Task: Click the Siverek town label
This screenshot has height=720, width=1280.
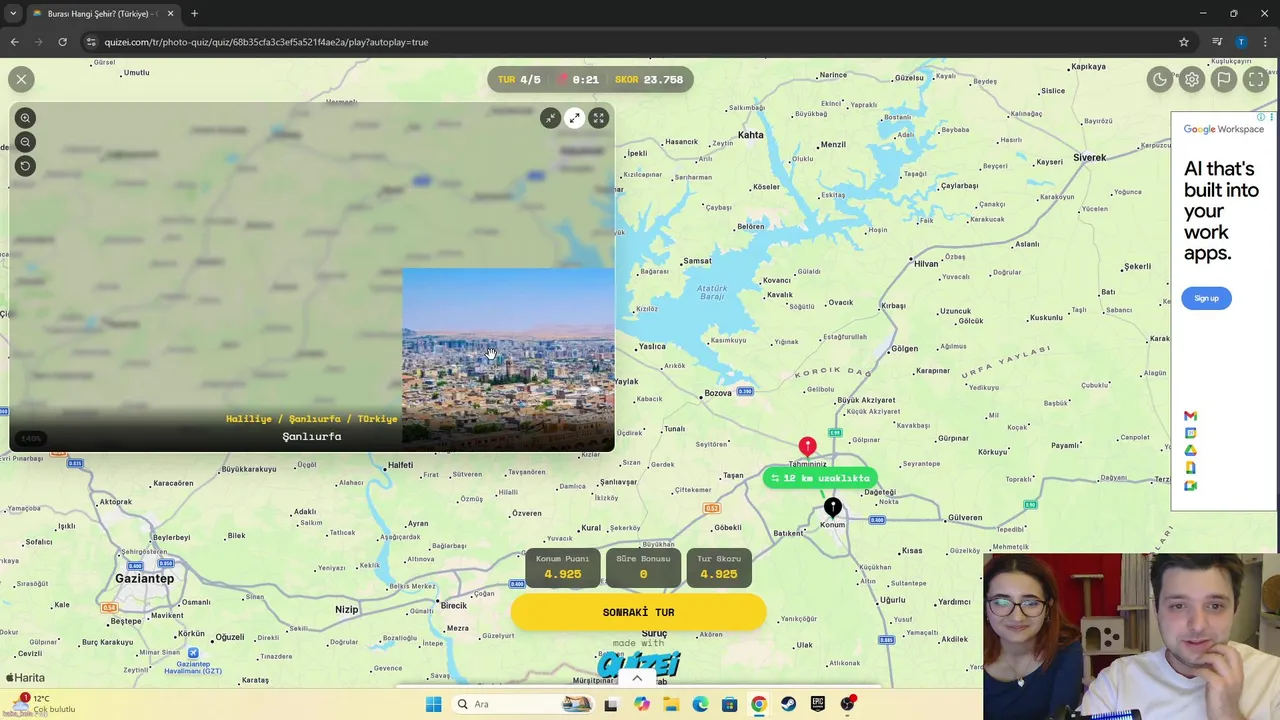Action: coord(1090,158)
